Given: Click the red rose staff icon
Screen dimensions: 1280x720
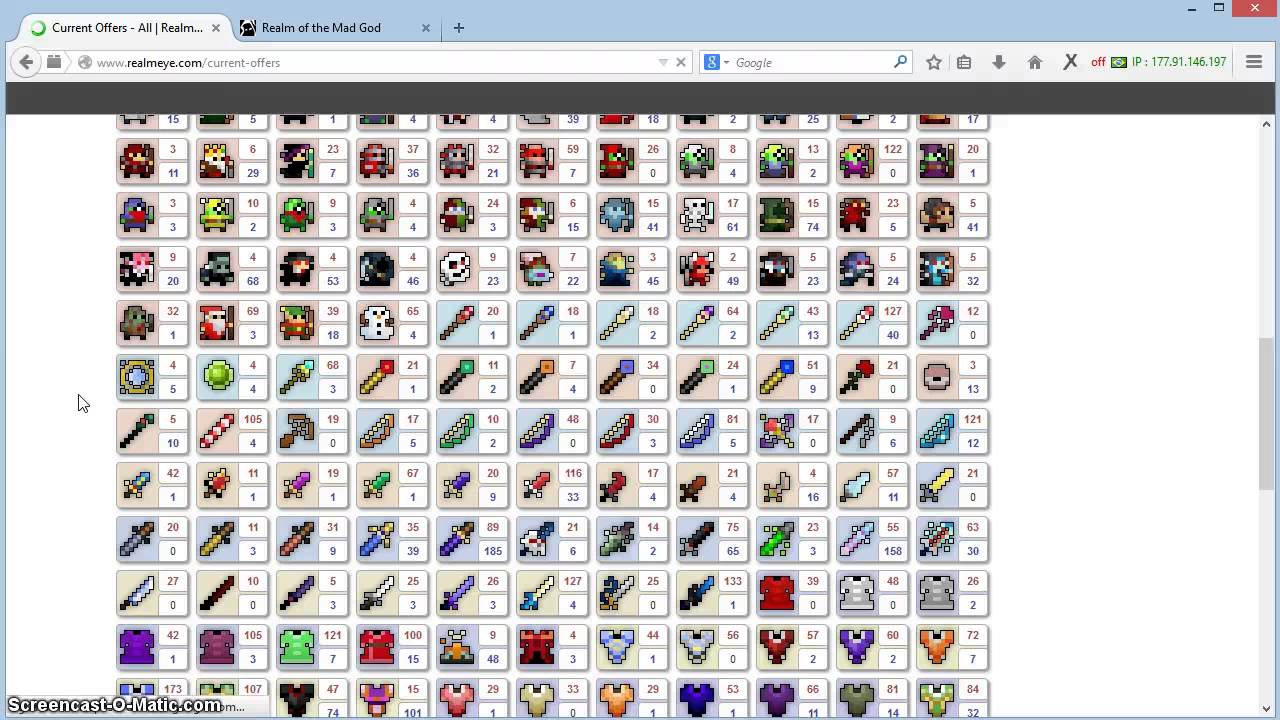Looking at the screenshot, I should pyautogui.click(x=857, y=377).
